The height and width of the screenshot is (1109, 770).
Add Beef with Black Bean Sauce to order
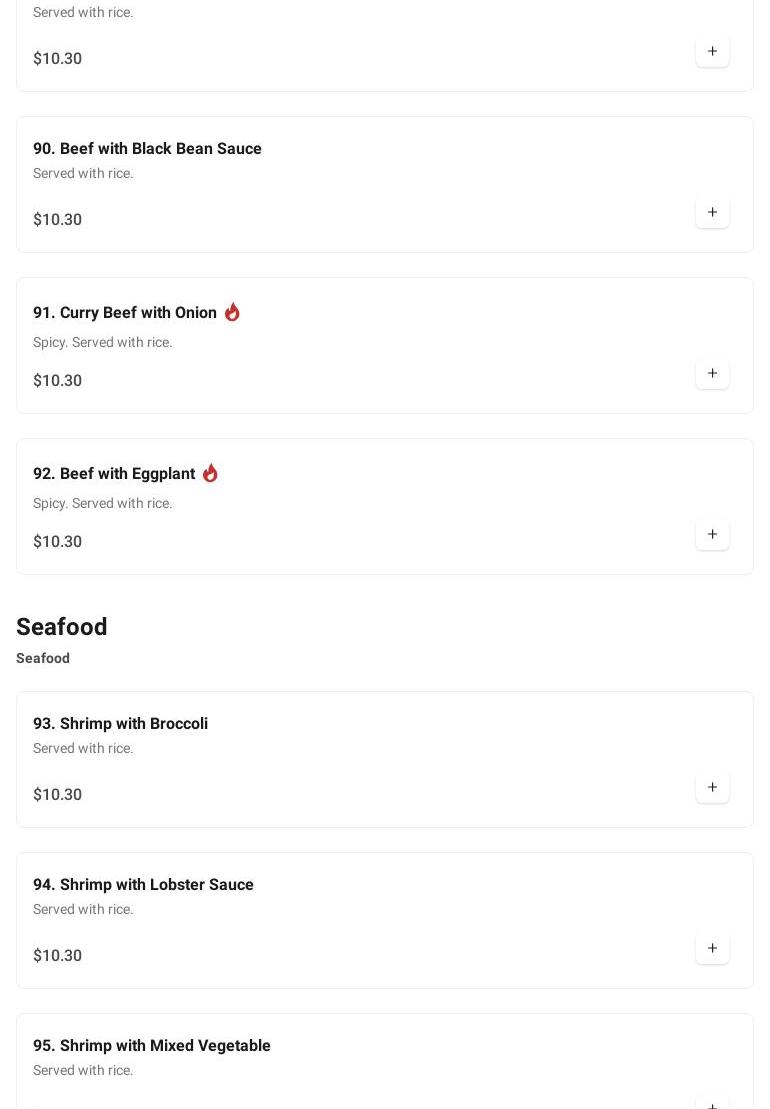tap(712, 213)
